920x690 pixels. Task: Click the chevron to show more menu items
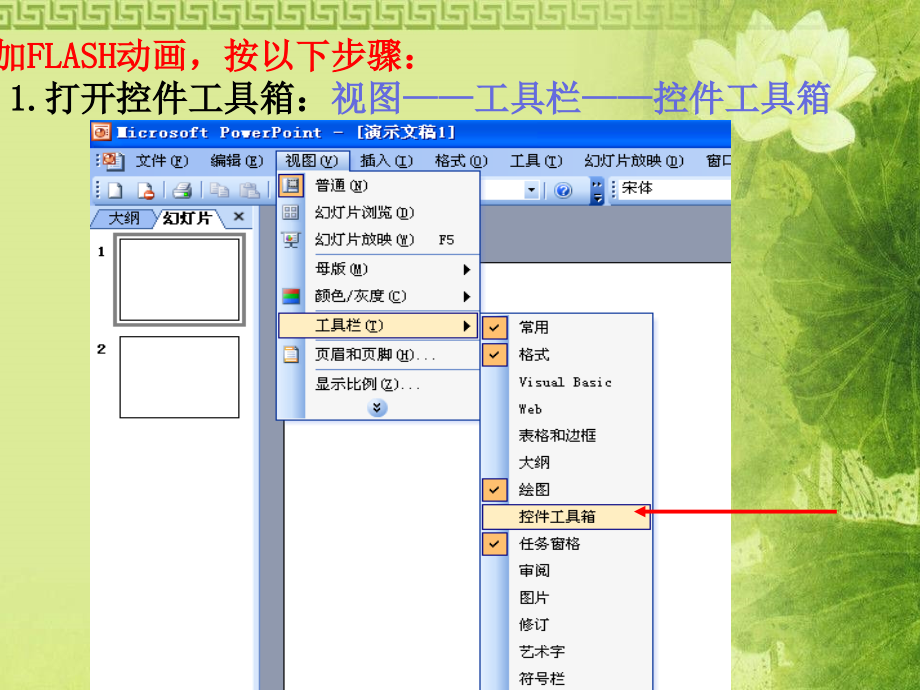pyautogui.click(x=378, y=406)
